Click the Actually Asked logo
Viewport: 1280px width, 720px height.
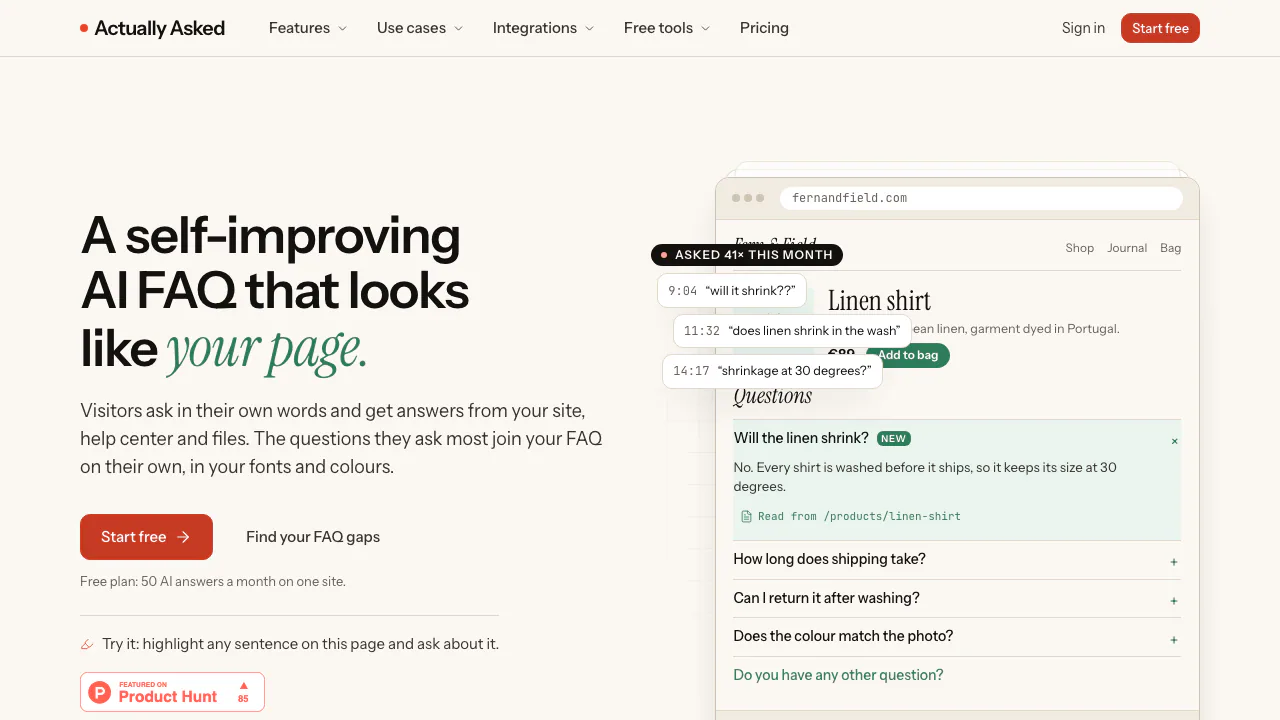point(152,28)
